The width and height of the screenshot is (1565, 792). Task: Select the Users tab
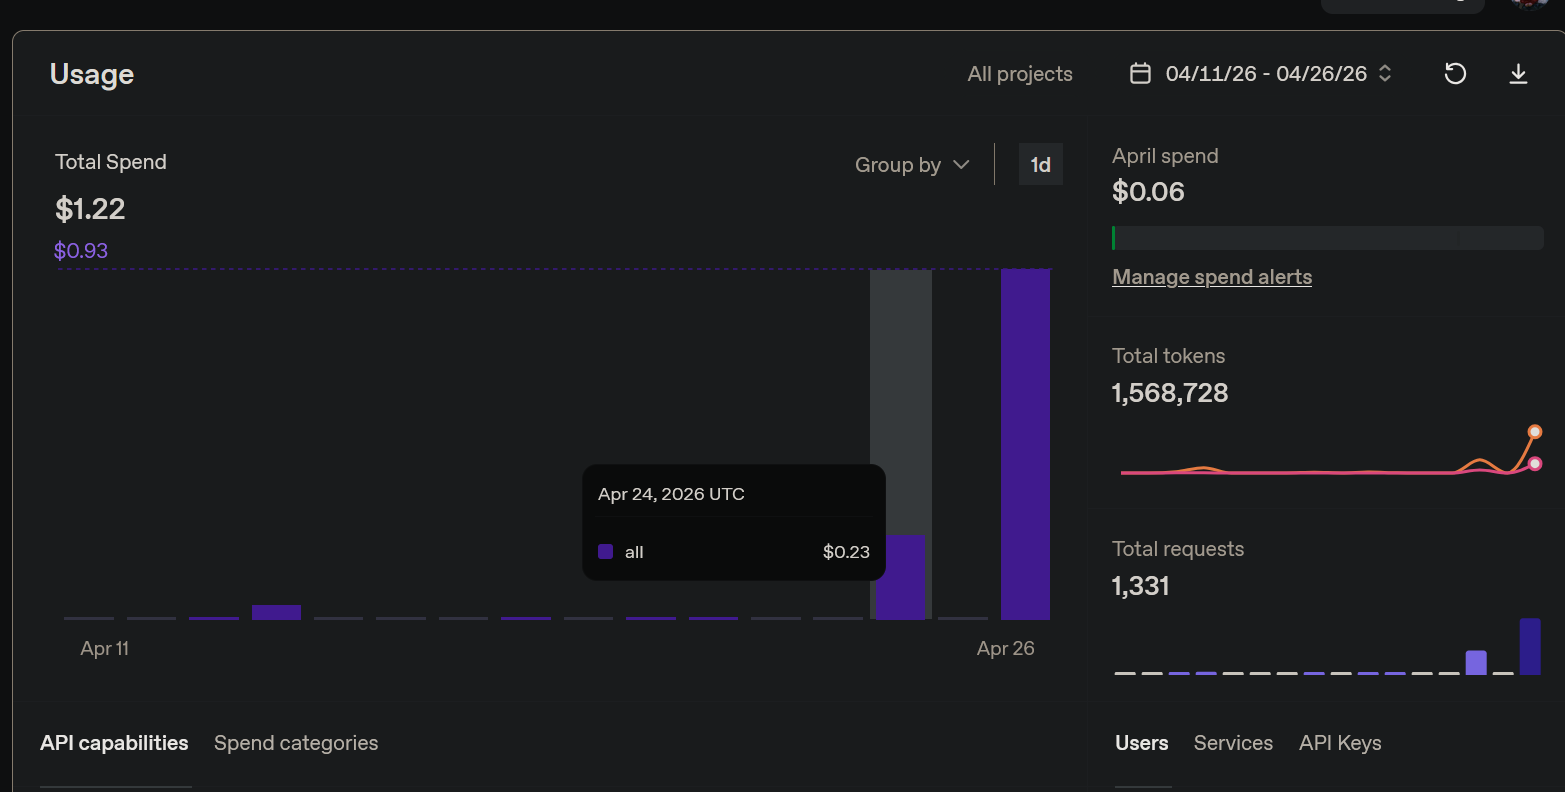(1141, 743)
